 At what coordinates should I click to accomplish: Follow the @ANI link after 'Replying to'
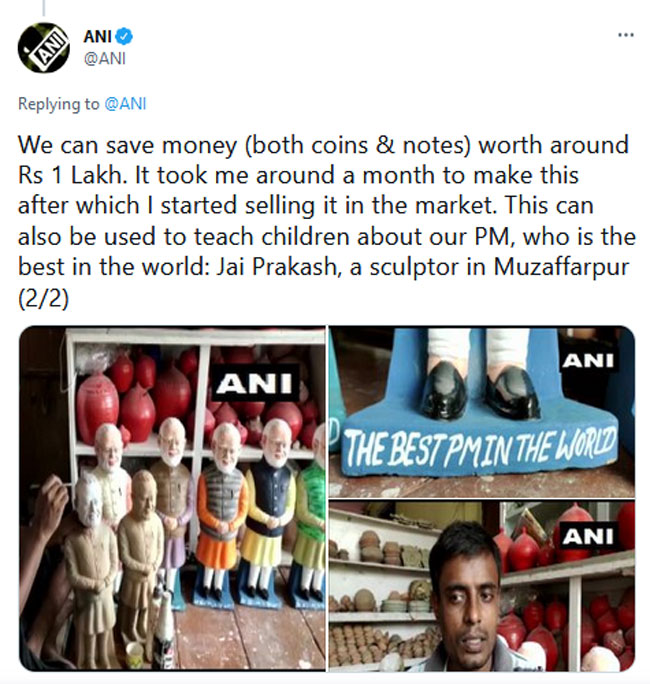point(125,104)
